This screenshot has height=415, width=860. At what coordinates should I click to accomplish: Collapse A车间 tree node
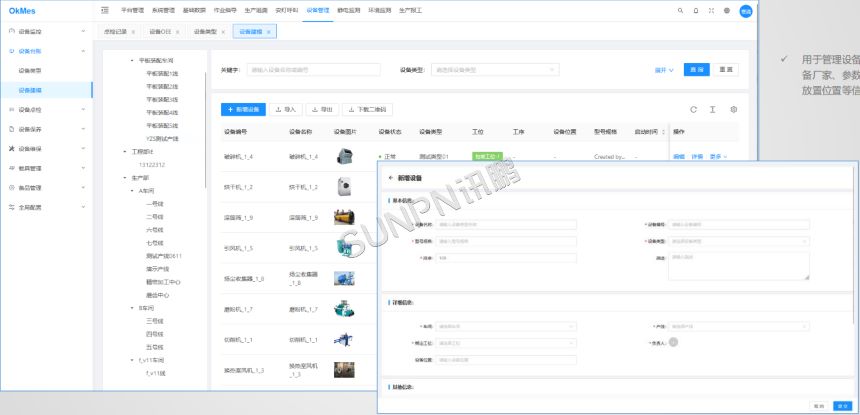tap(132, 191)
